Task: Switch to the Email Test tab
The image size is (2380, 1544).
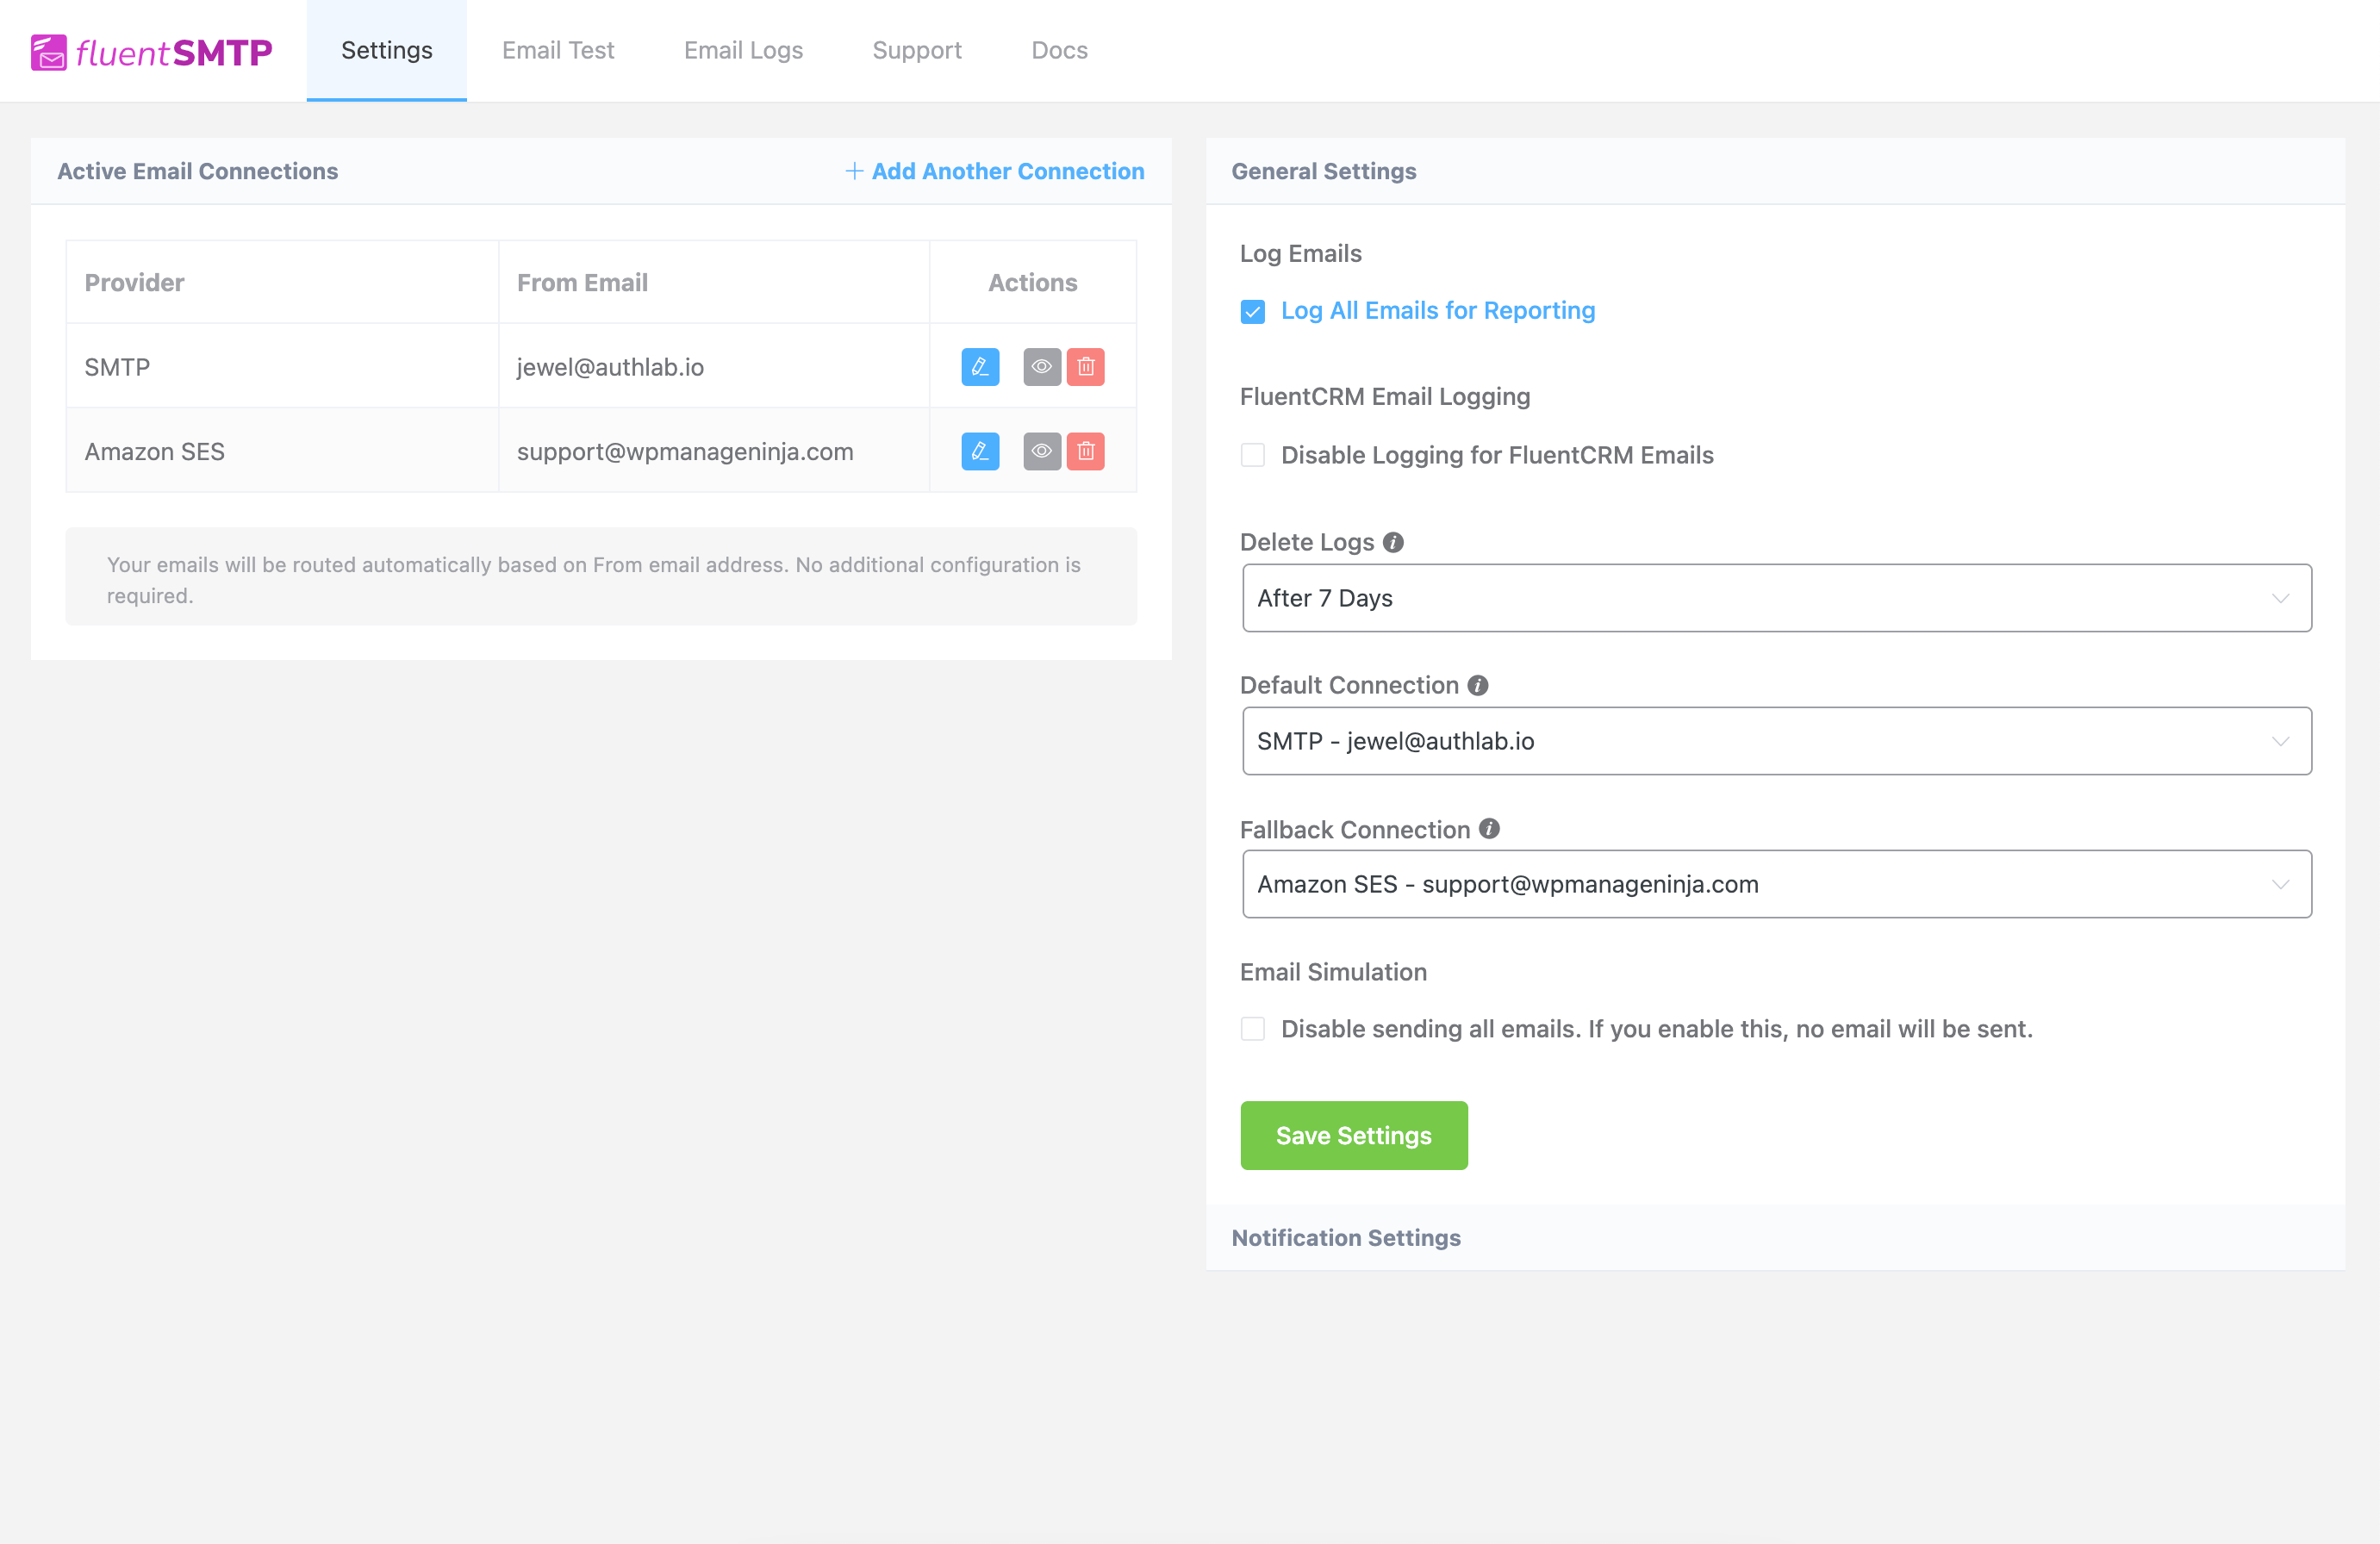Action: 557,50
